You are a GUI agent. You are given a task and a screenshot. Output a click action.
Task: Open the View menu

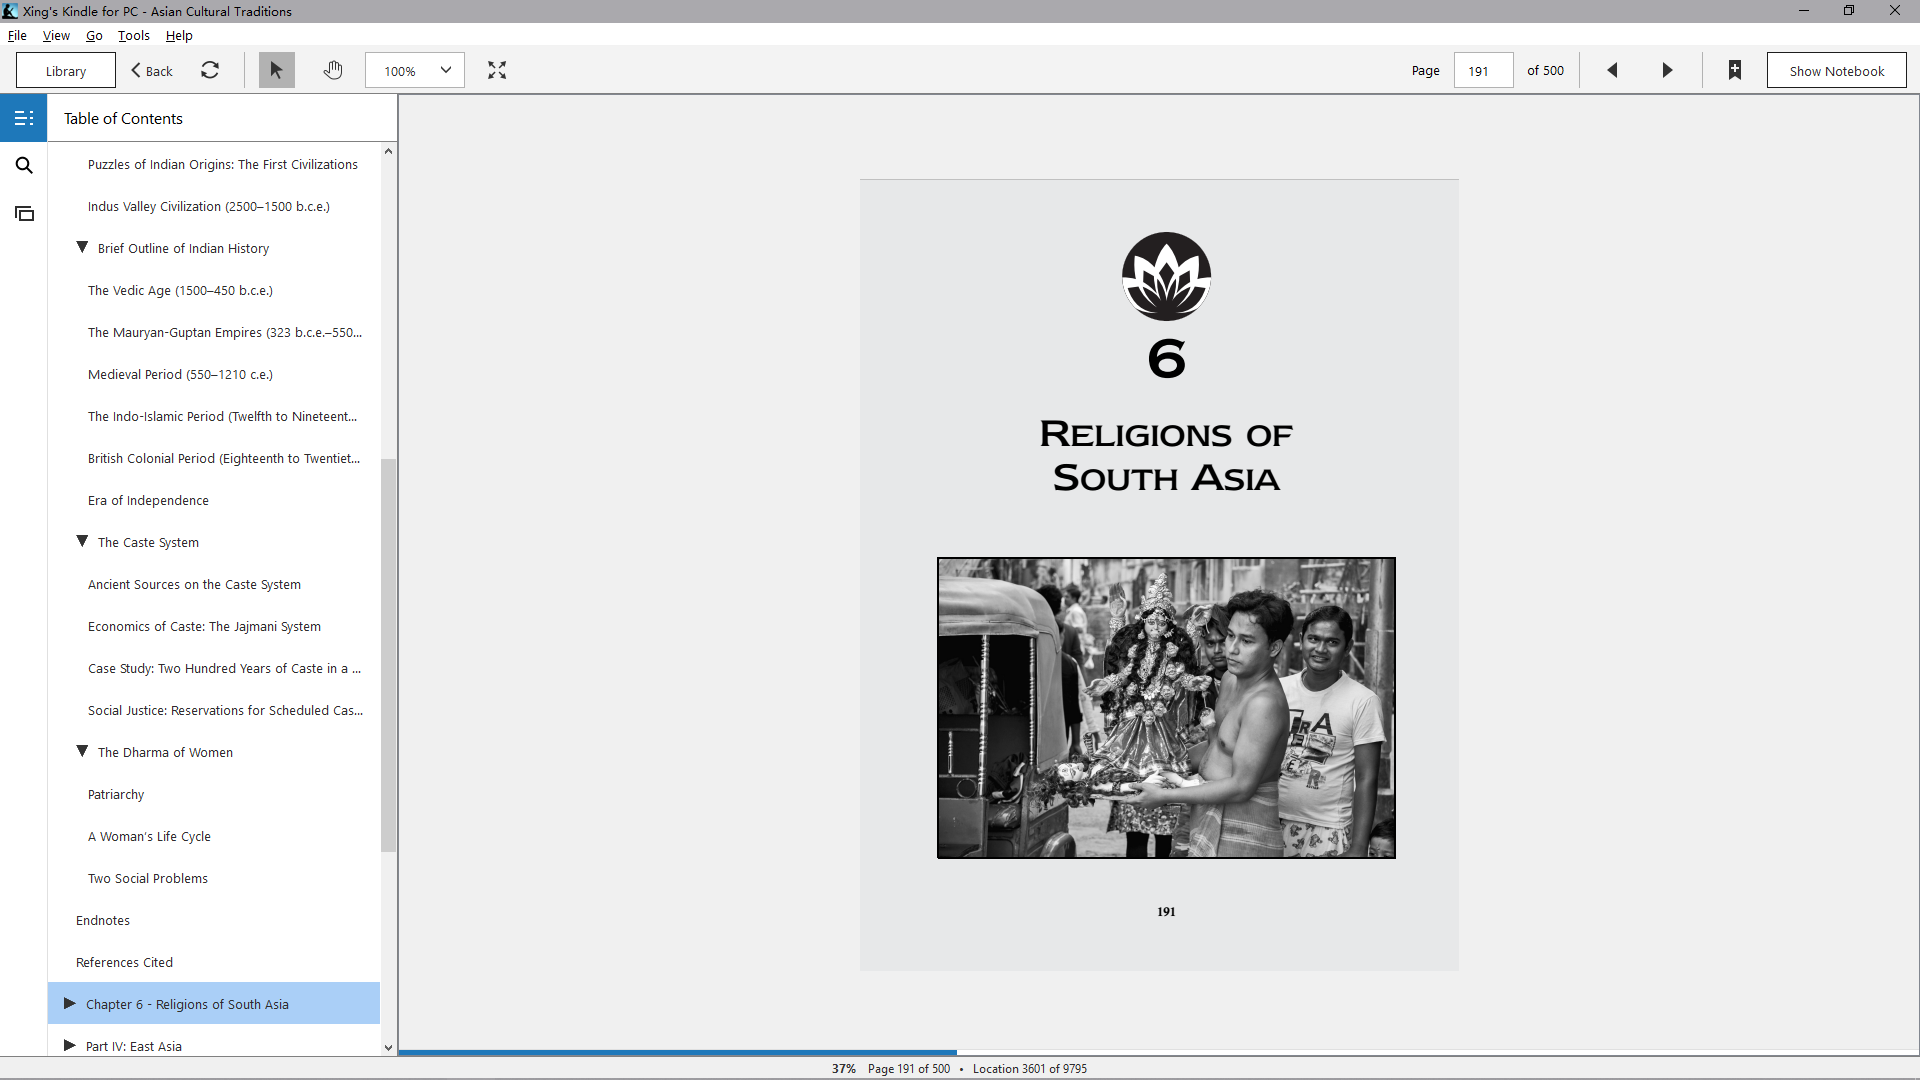[x=56, y=35]
